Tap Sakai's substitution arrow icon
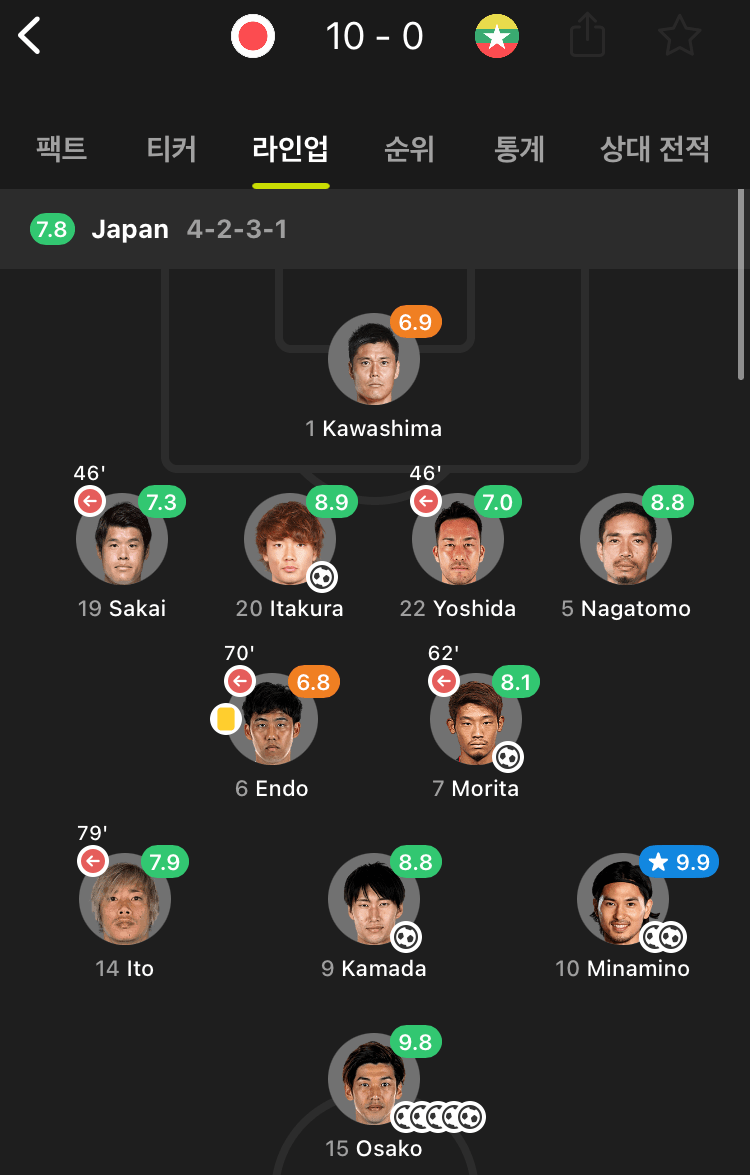The image size is (750, 1175). (90, 501)
